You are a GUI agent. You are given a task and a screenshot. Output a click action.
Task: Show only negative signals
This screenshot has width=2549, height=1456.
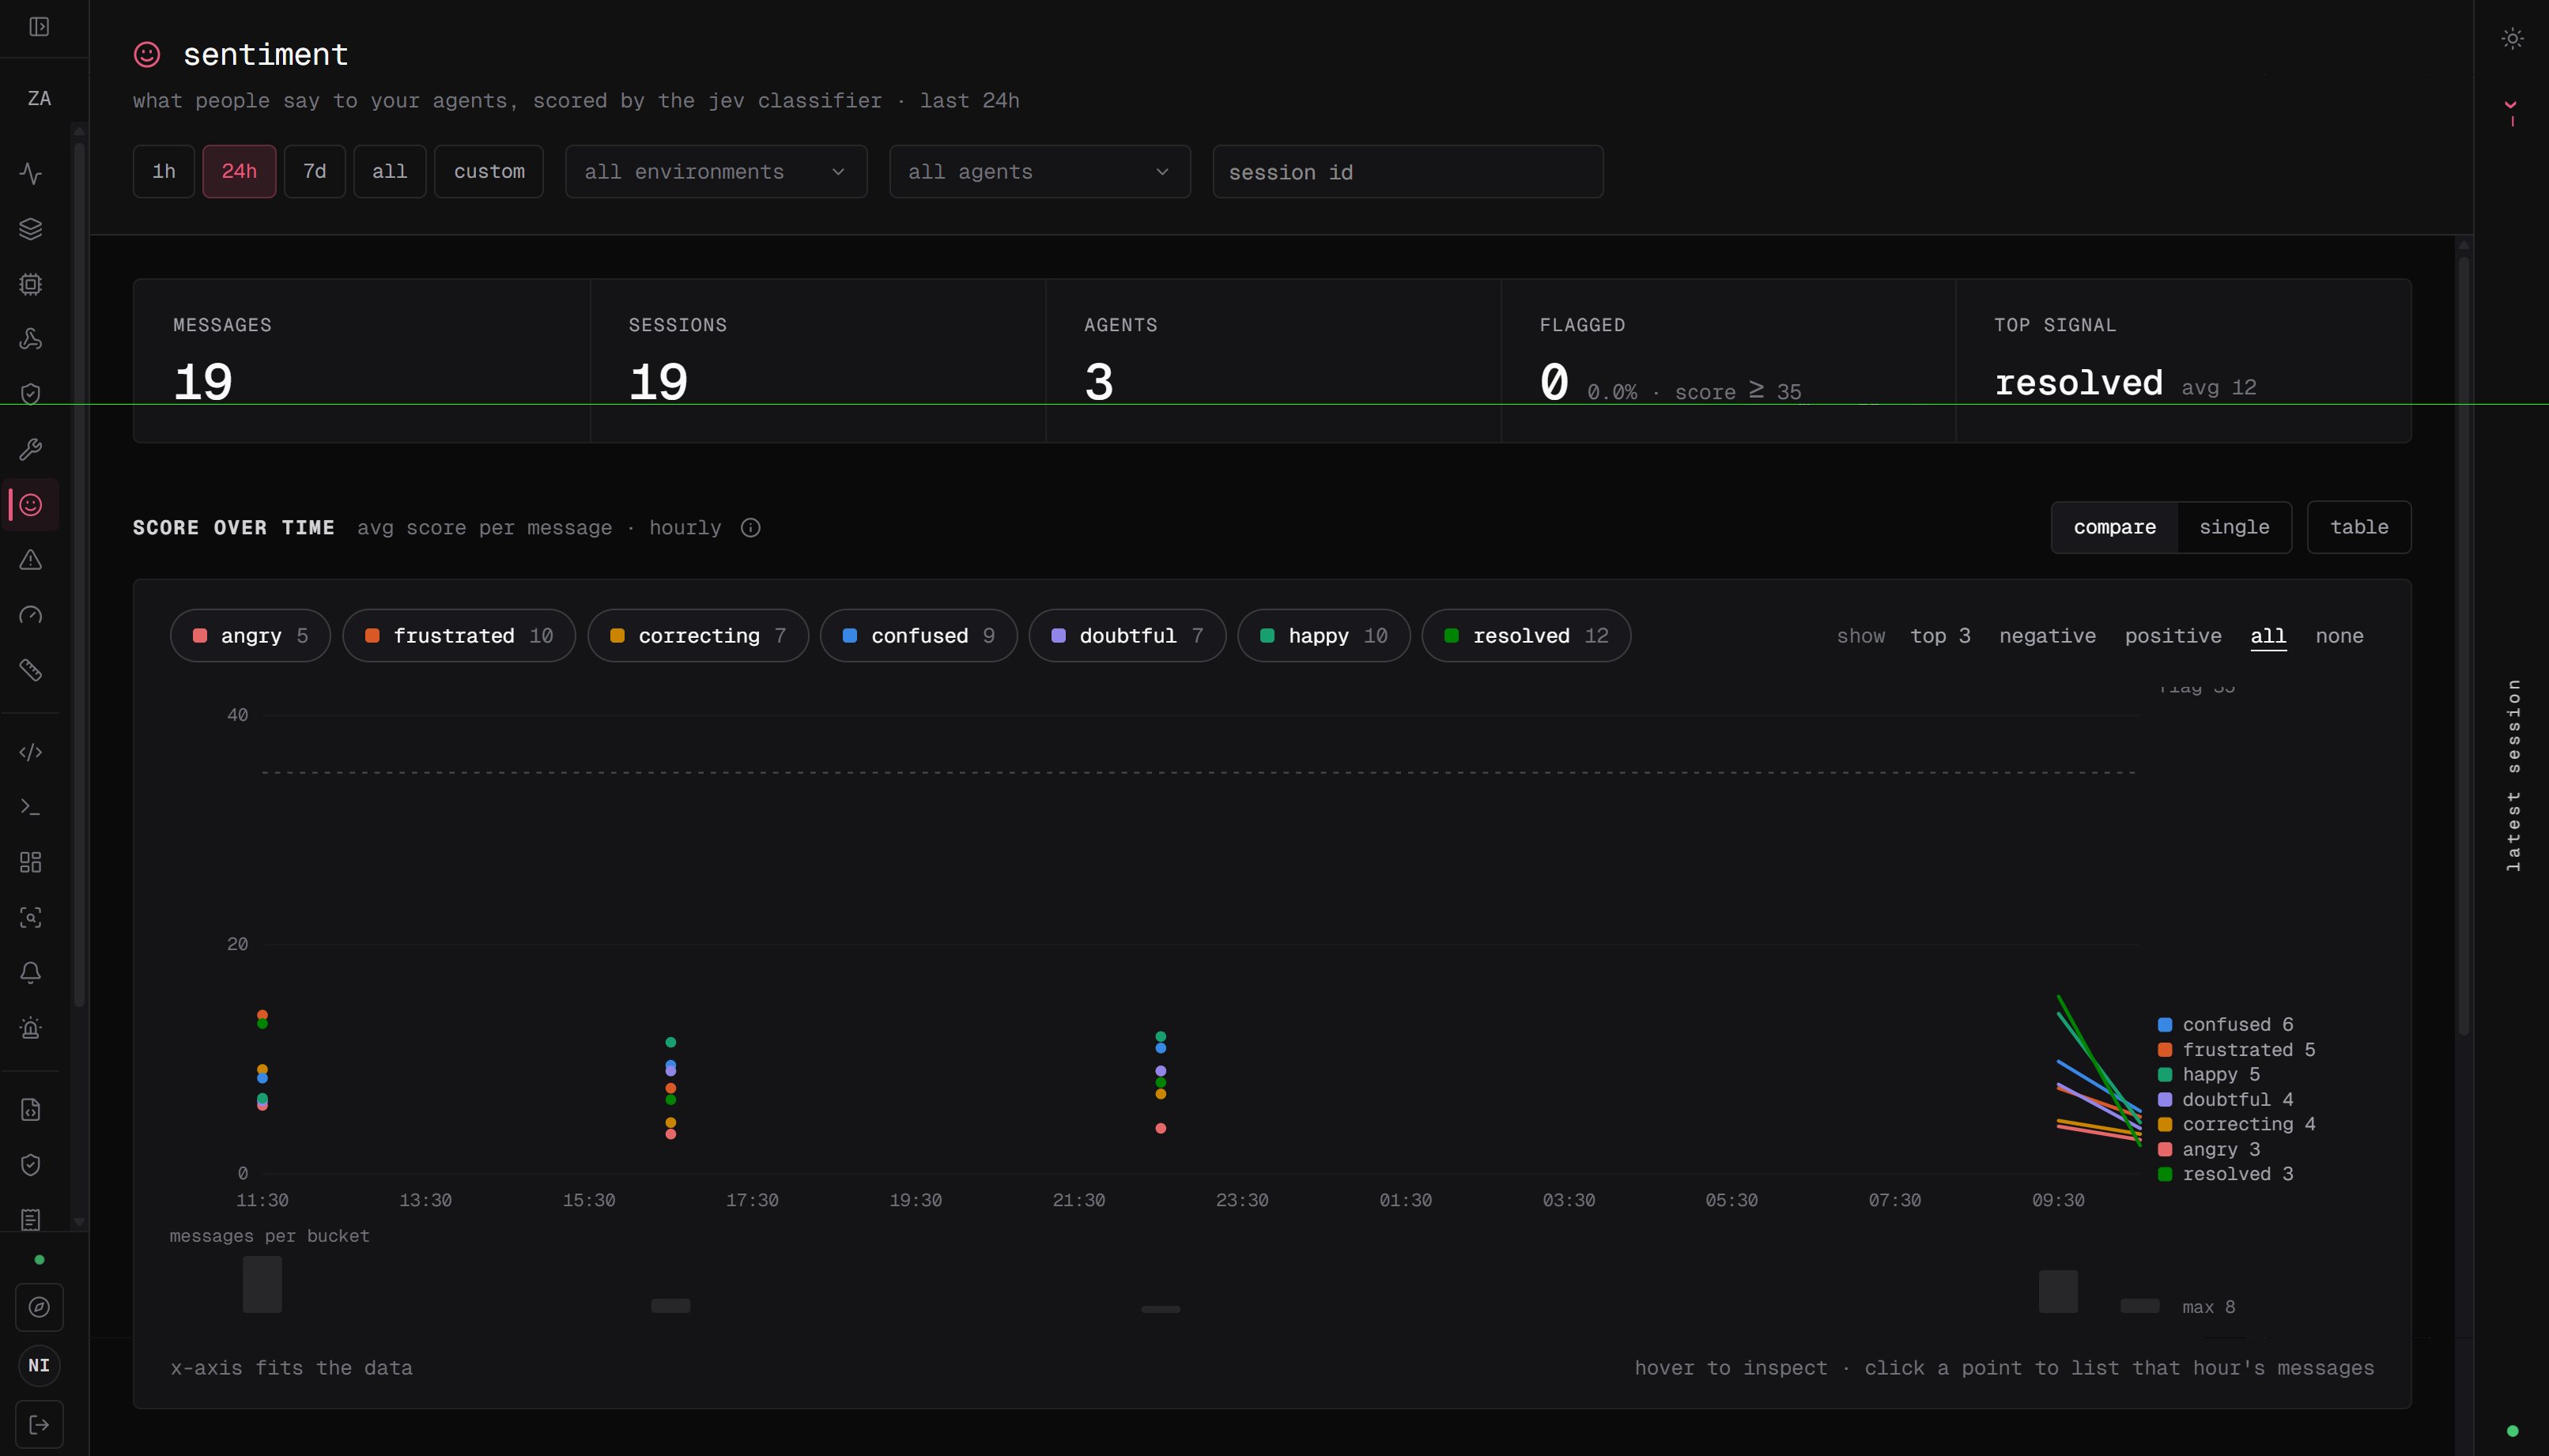click(2047, 636)
